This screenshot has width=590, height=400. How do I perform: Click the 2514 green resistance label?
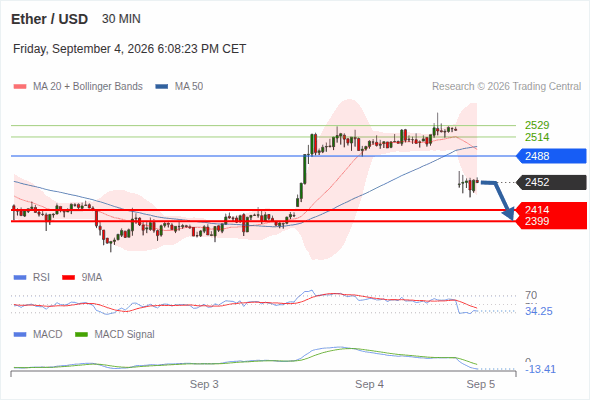(x=537, y=137)
